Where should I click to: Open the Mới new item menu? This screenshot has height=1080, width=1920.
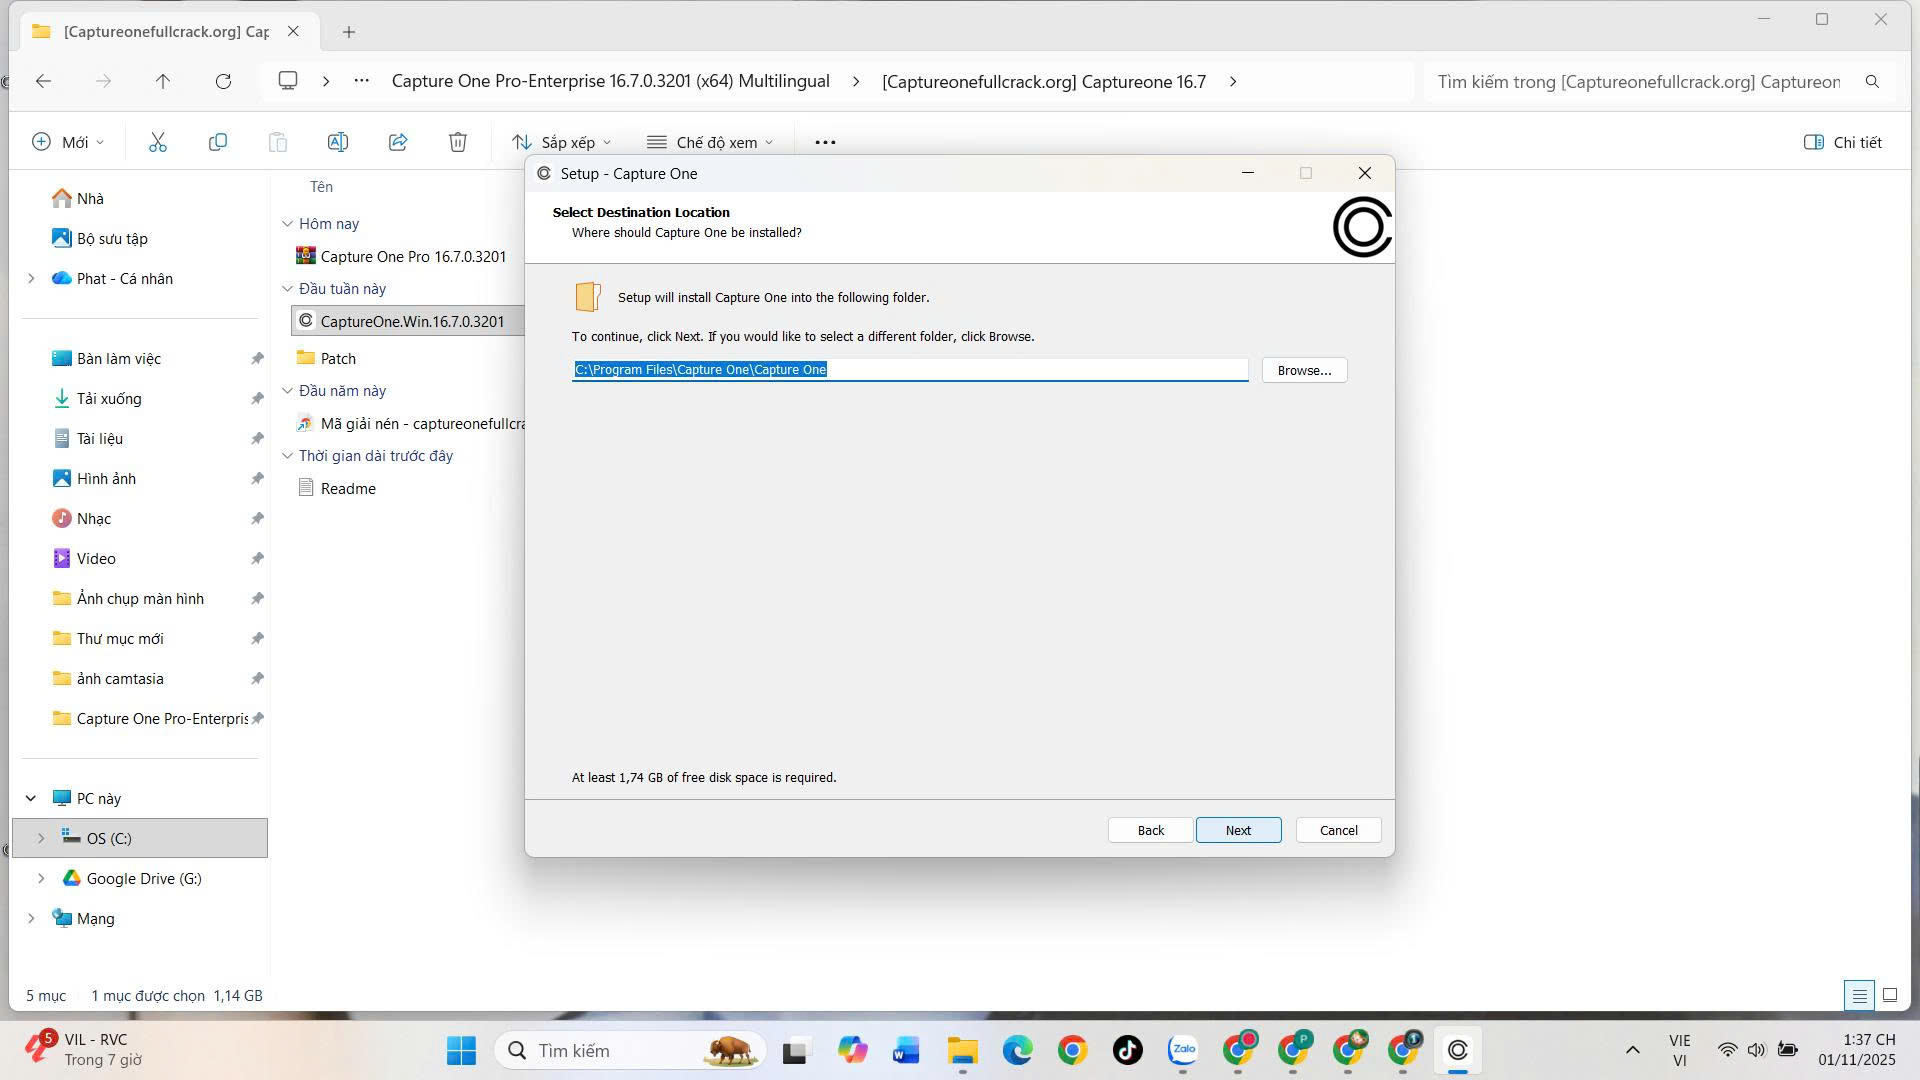68,142
